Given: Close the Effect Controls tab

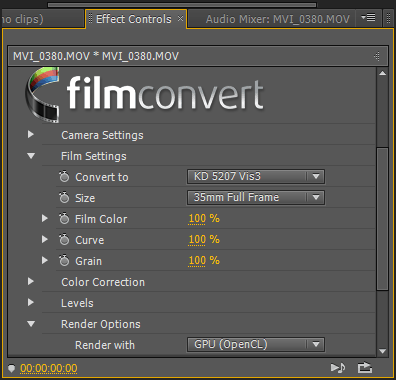Looking at the screenshot, I should click(x=180, y=19).
